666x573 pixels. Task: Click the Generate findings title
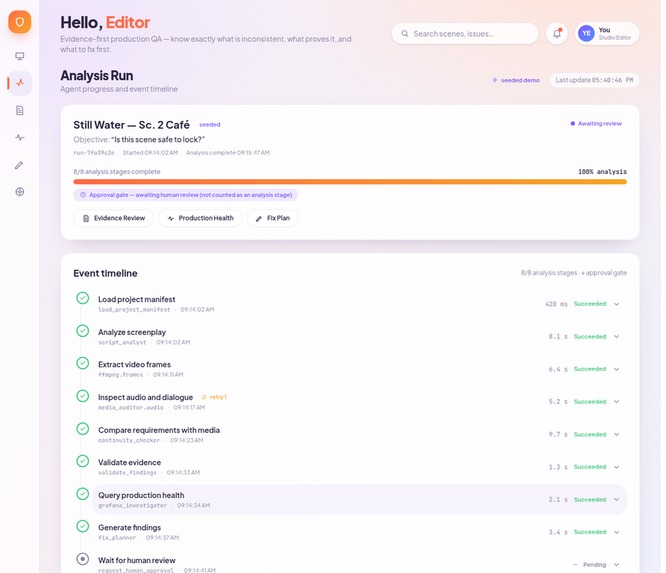[130, 528]
